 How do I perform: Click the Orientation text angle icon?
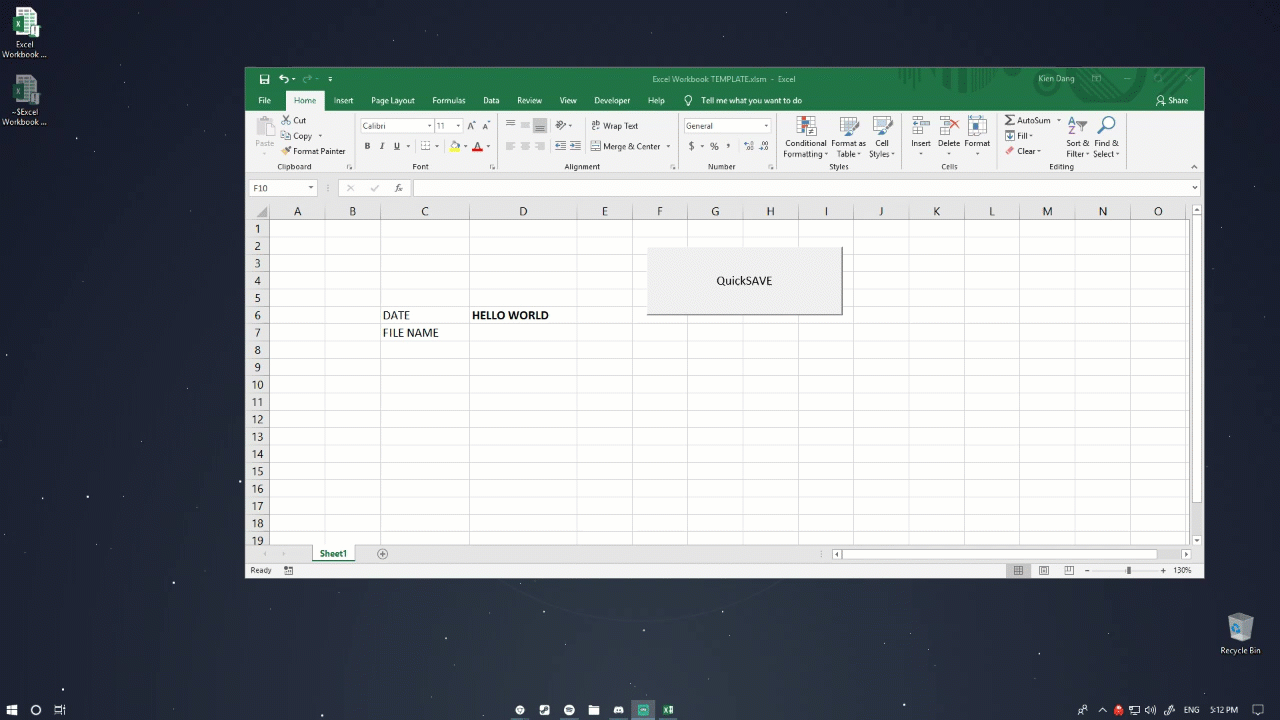pos(561,125)
